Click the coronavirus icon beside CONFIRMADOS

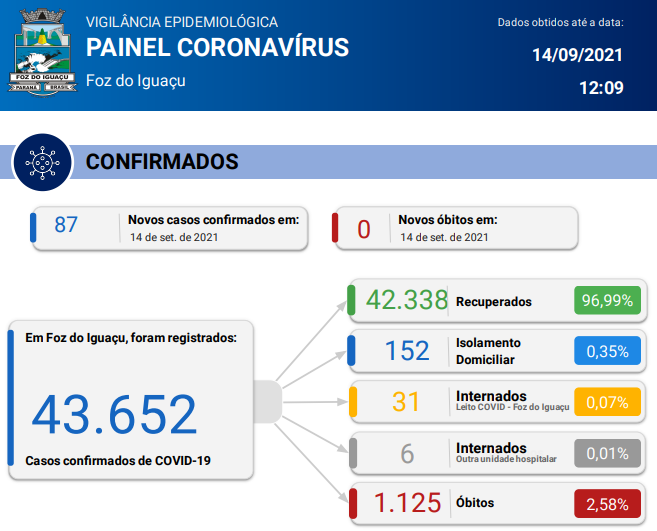(42, 163)
